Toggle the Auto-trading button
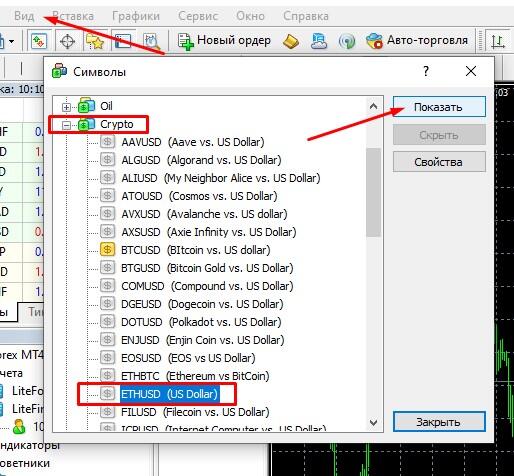Screen dimensions: 514x476 [x=417, y=41]
